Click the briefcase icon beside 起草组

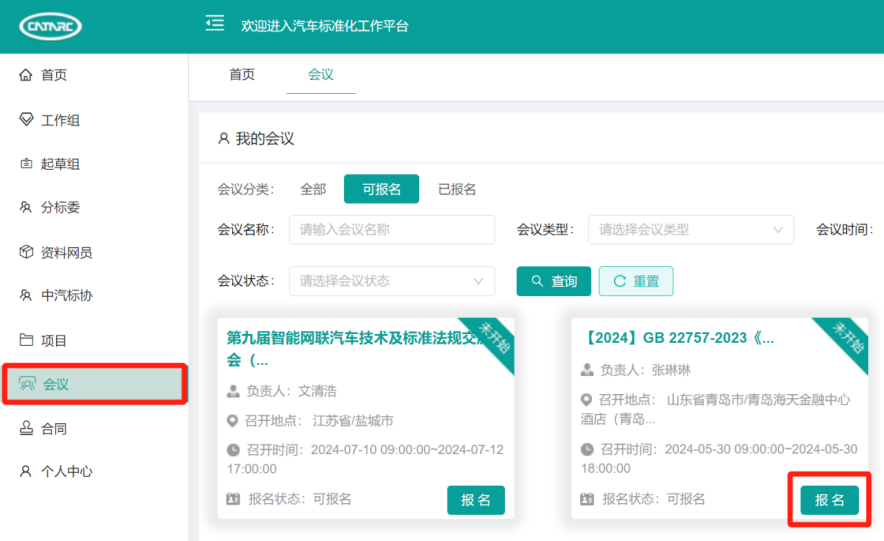(x=26, y=163)
